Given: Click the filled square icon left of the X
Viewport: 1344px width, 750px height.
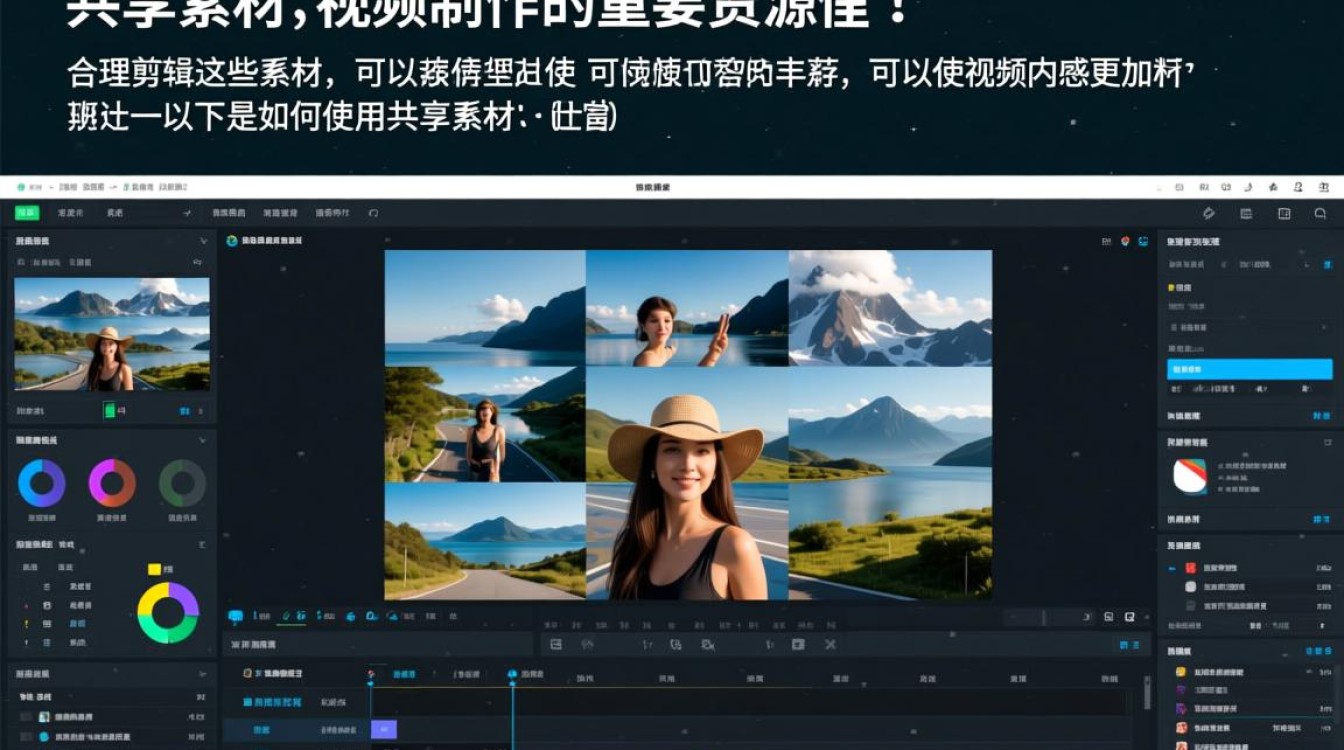Looking at the screenshot, I should [798, 645].
